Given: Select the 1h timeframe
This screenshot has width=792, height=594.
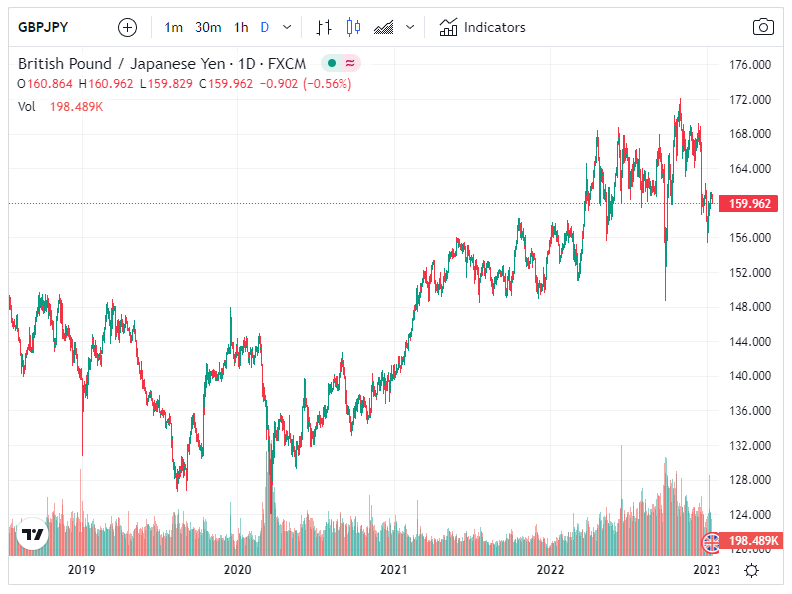Looking at the screenshot, I should (x=241, y=27).
